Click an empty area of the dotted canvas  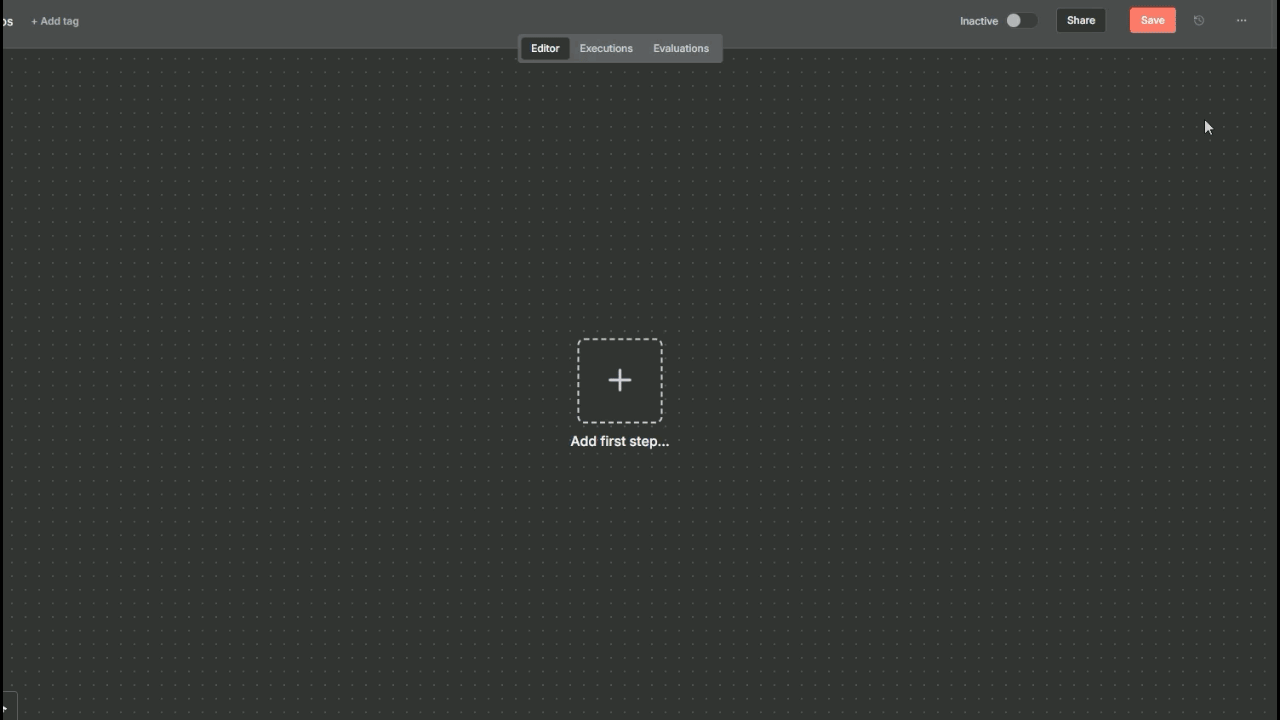[x=300, y=250]
